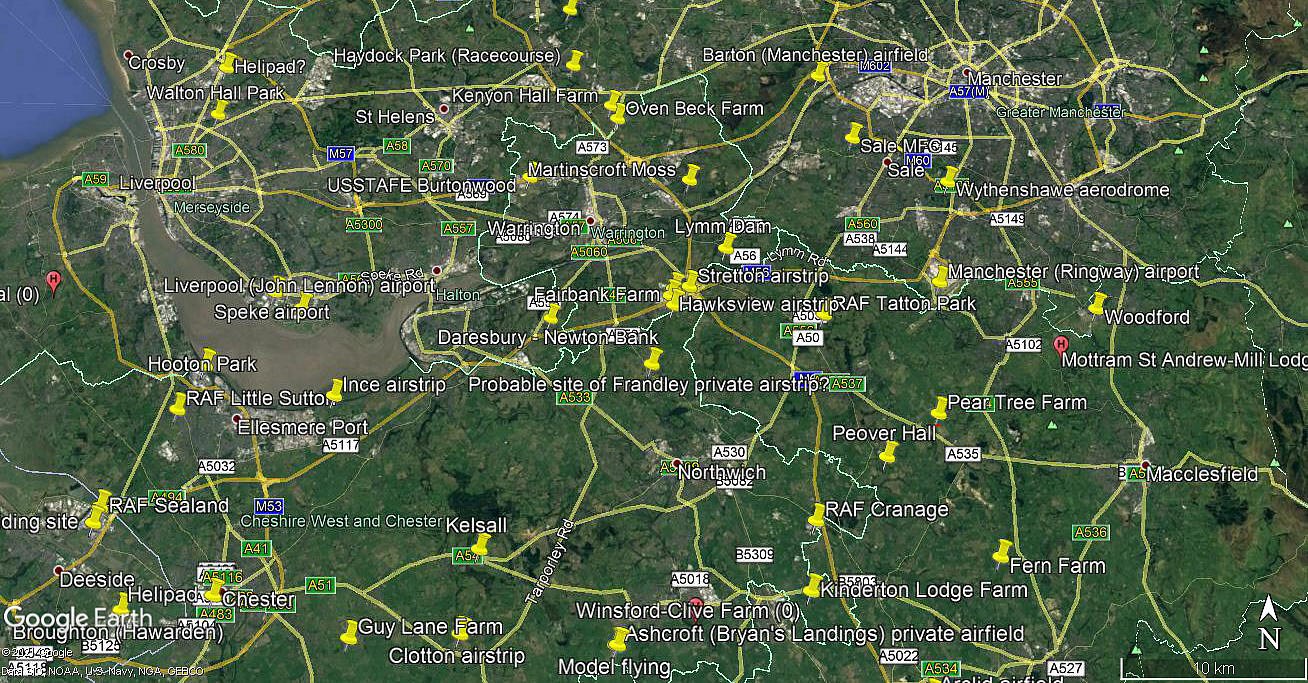The image size is (1308, 683).
Task: Select the Pear Tree Farm pushpin
Action: coord(939,408)
